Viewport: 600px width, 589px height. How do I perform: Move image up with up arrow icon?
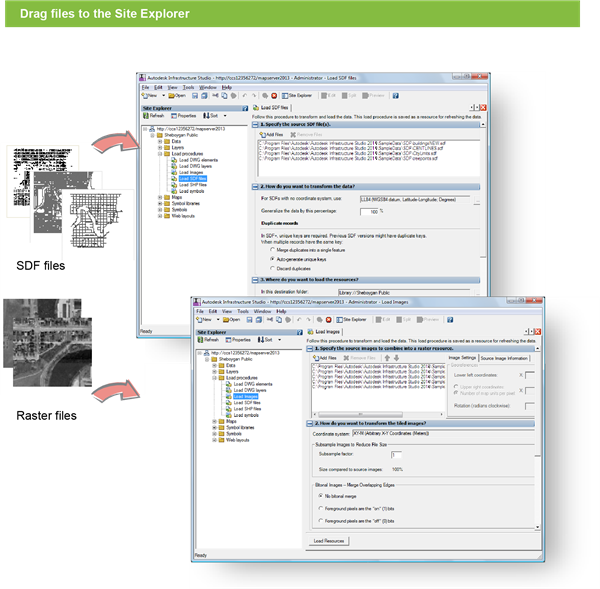[387, 358]
